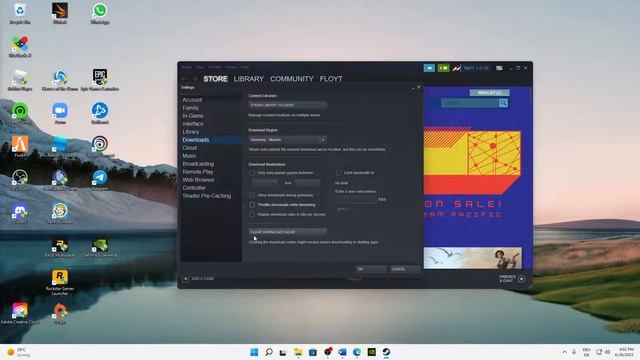Open the auto-update start time dropdown
This screenshot has width=640, height=360.
tap(265, 183)
